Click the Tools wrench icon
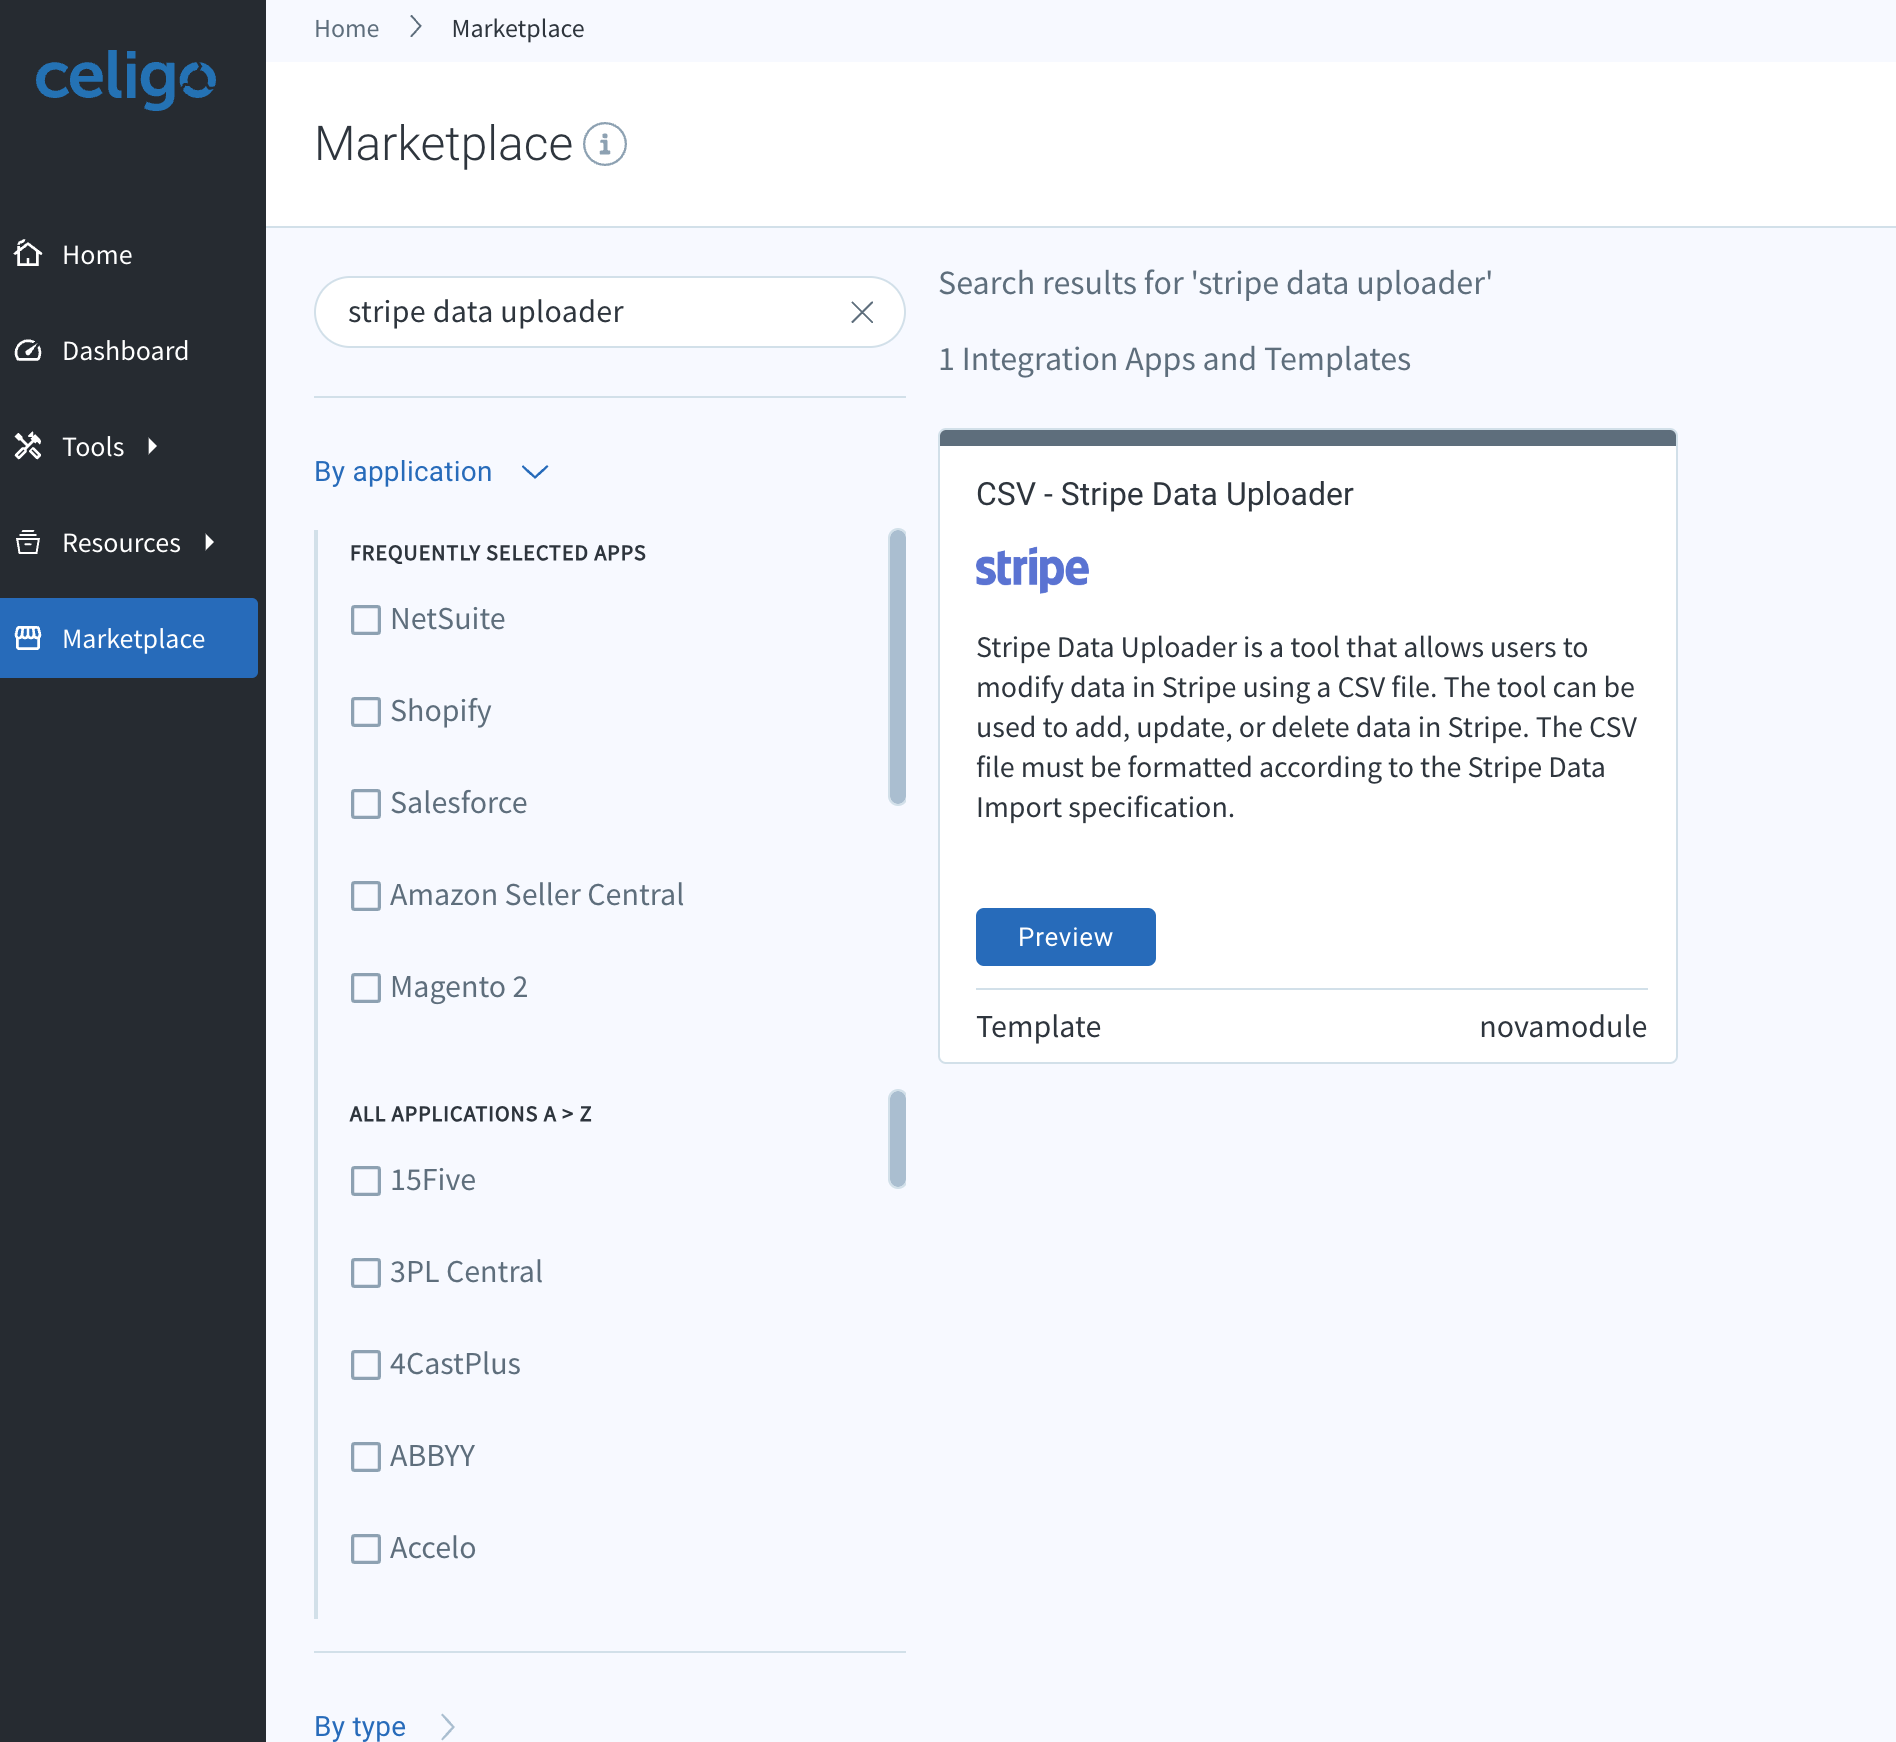This screenshot has height=1742, width=1896. [x=28, y=446]
